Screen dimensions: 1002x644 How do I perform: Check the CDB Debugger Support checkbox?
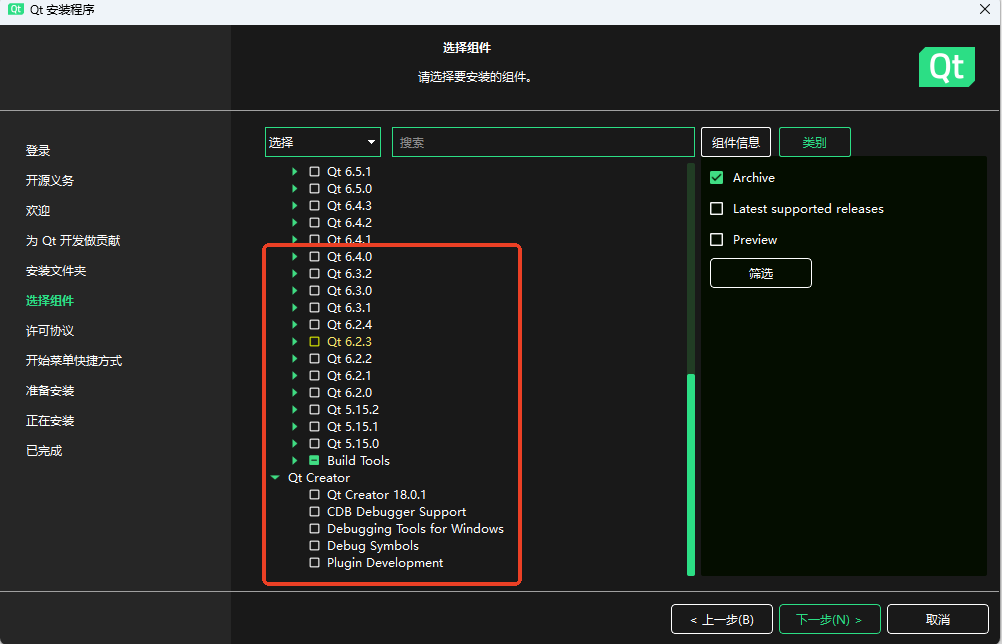[x=314, y=512]
